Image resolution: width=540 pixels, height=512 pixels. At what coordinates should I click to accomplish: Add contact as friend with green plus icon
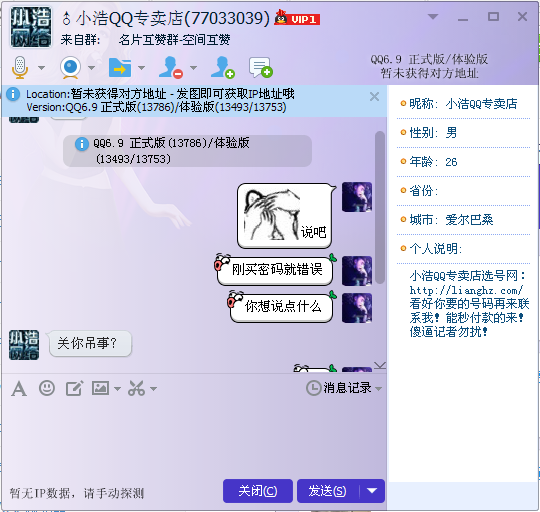(x=223, y=67)
